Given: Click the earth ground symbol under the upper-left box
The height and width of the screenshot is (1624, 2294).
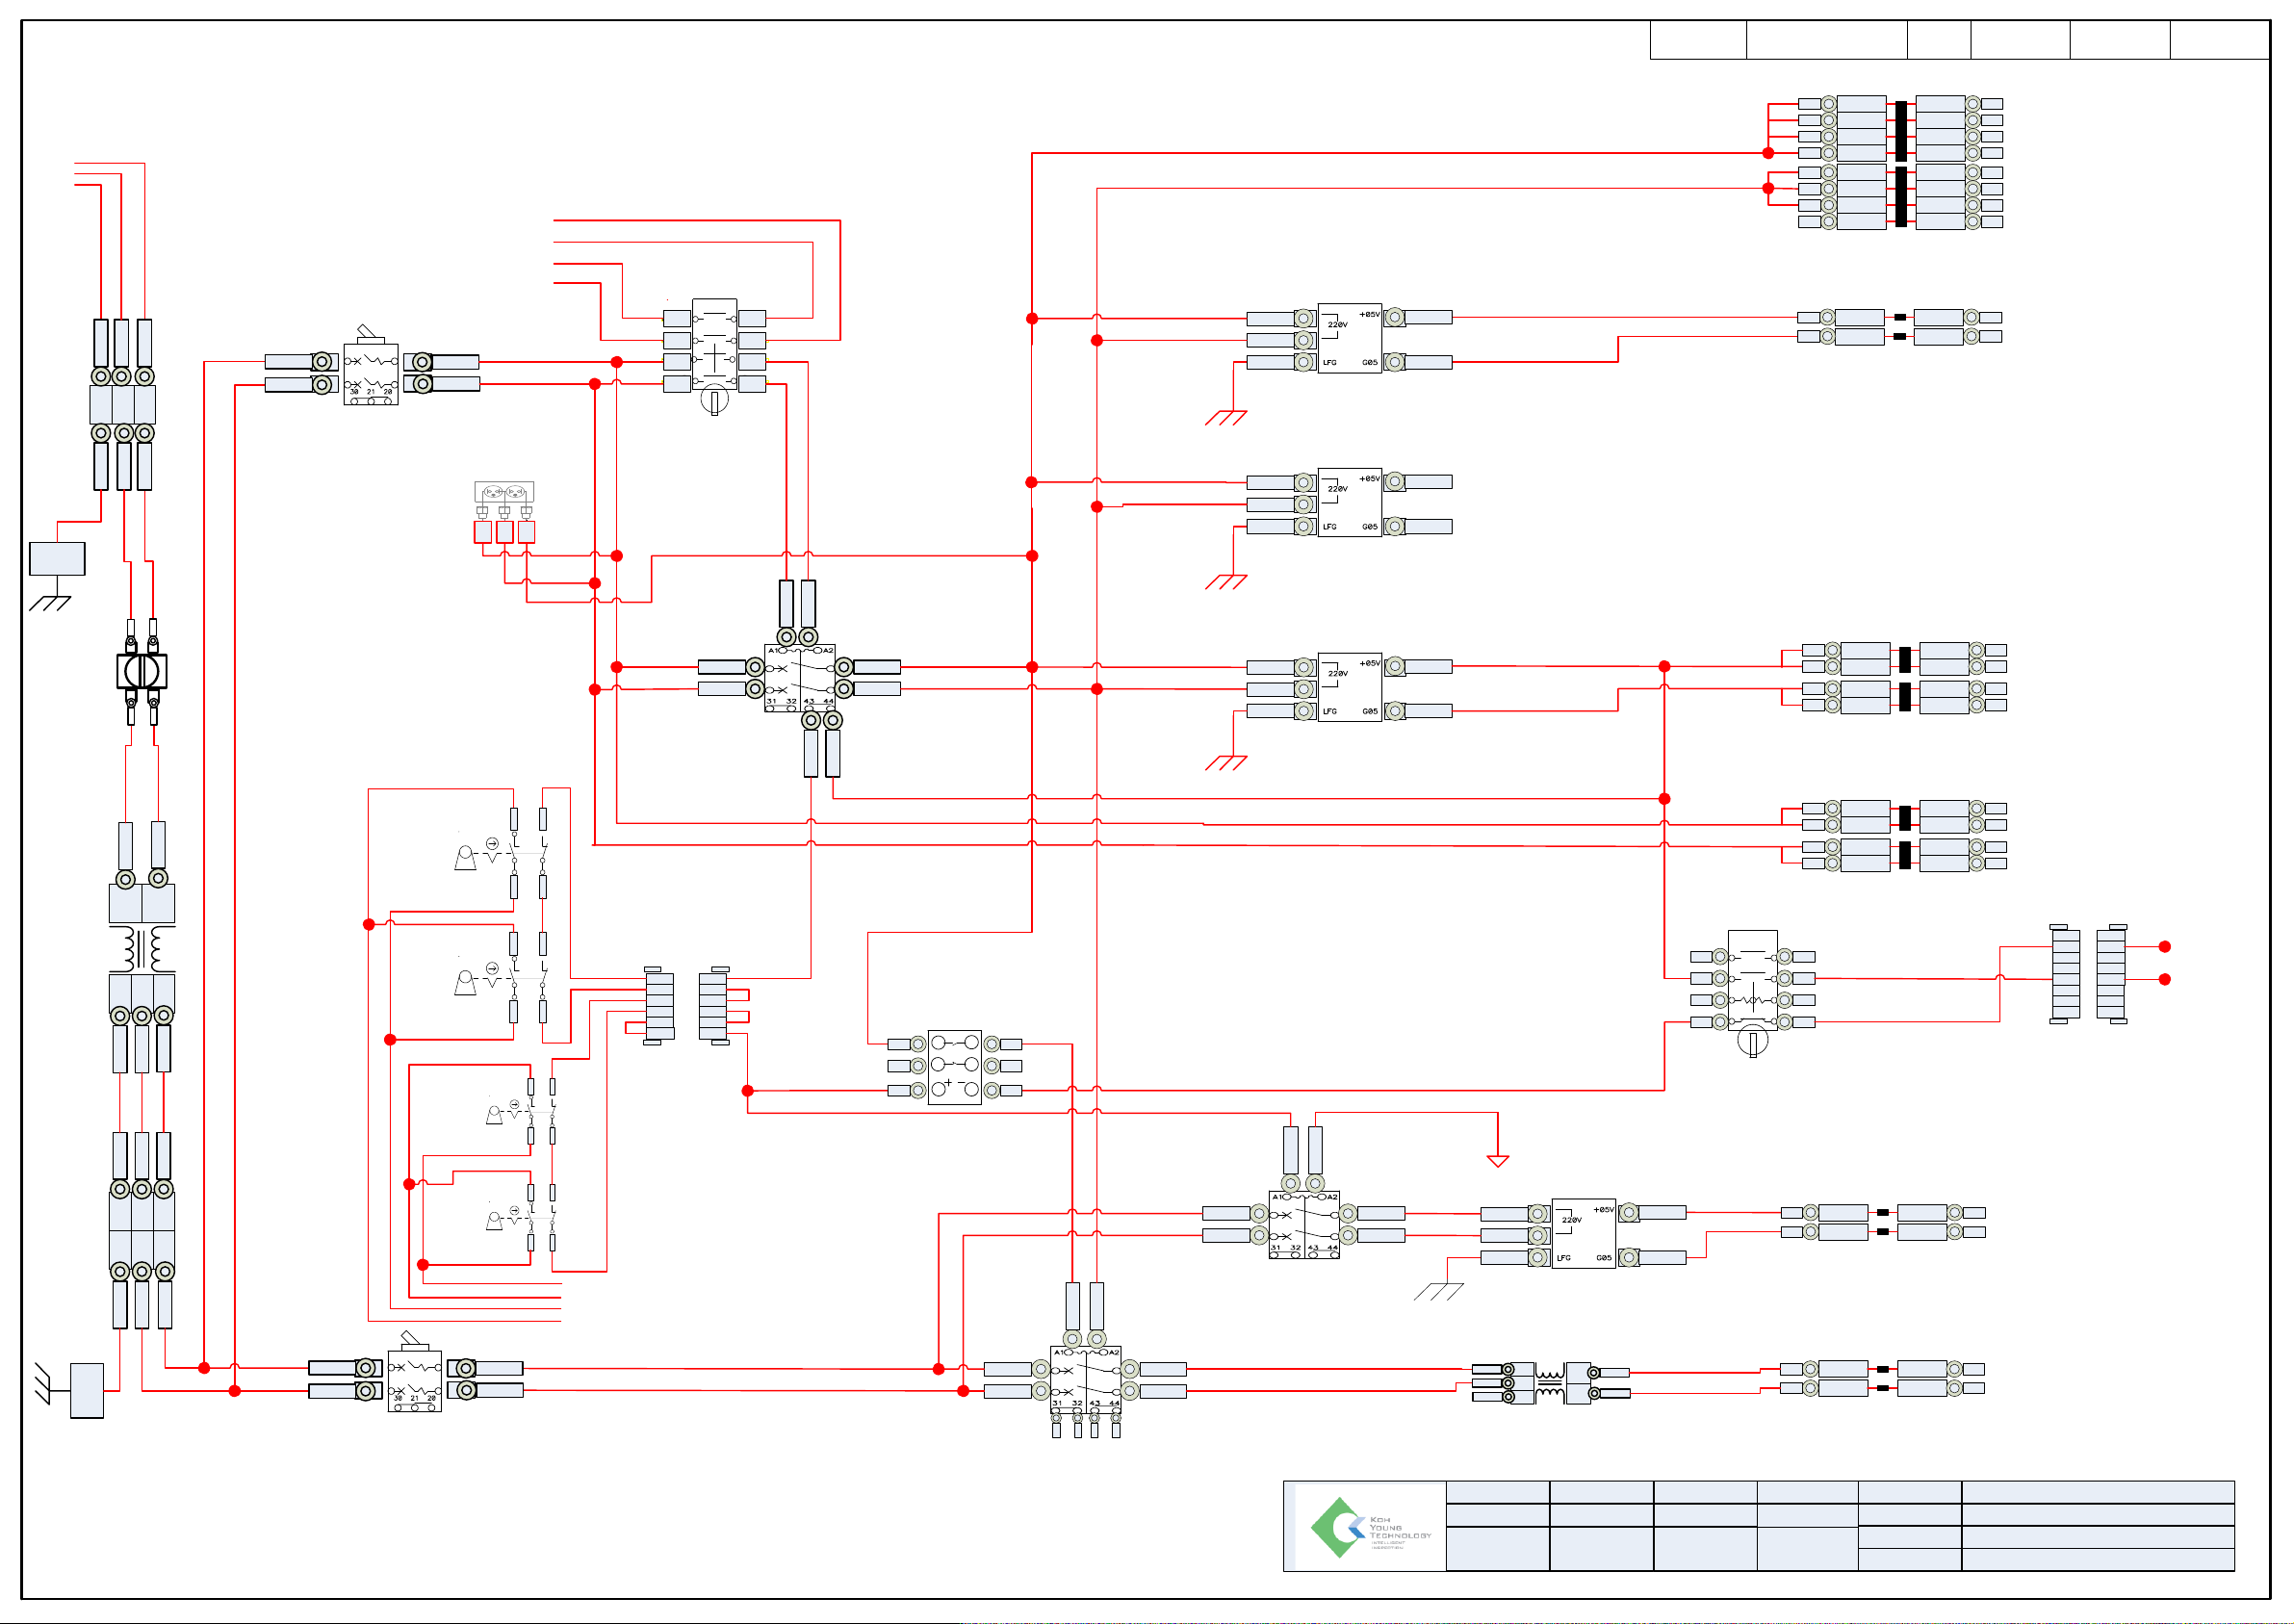Looking at the screenshot, I should pyautogui.click(x=50, y=603).
